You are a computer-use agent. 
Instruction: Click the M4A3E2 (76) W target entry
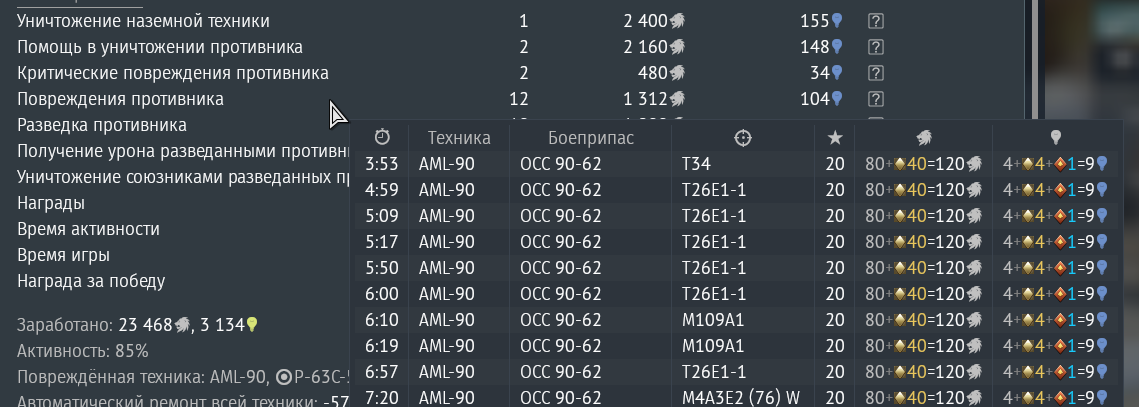(x=743, y=398)
